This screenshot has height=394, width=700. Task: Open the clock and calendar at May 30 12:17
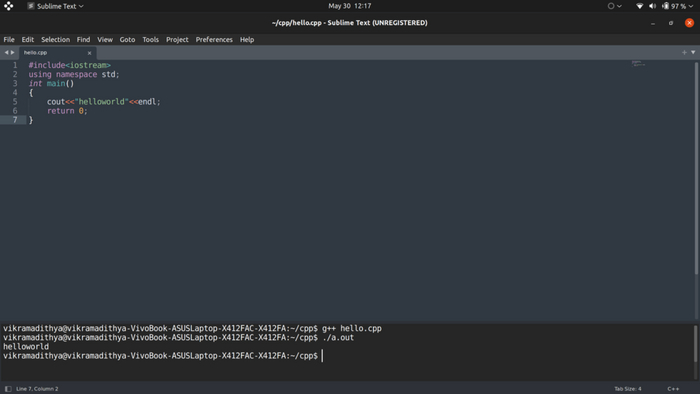coord(350,6)
